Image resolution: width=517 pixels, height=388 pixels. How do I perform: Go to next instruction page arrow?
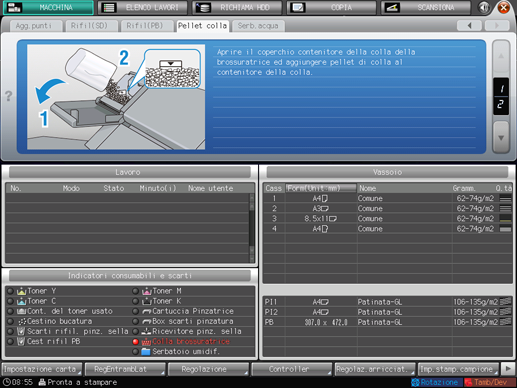click(501, 137)
